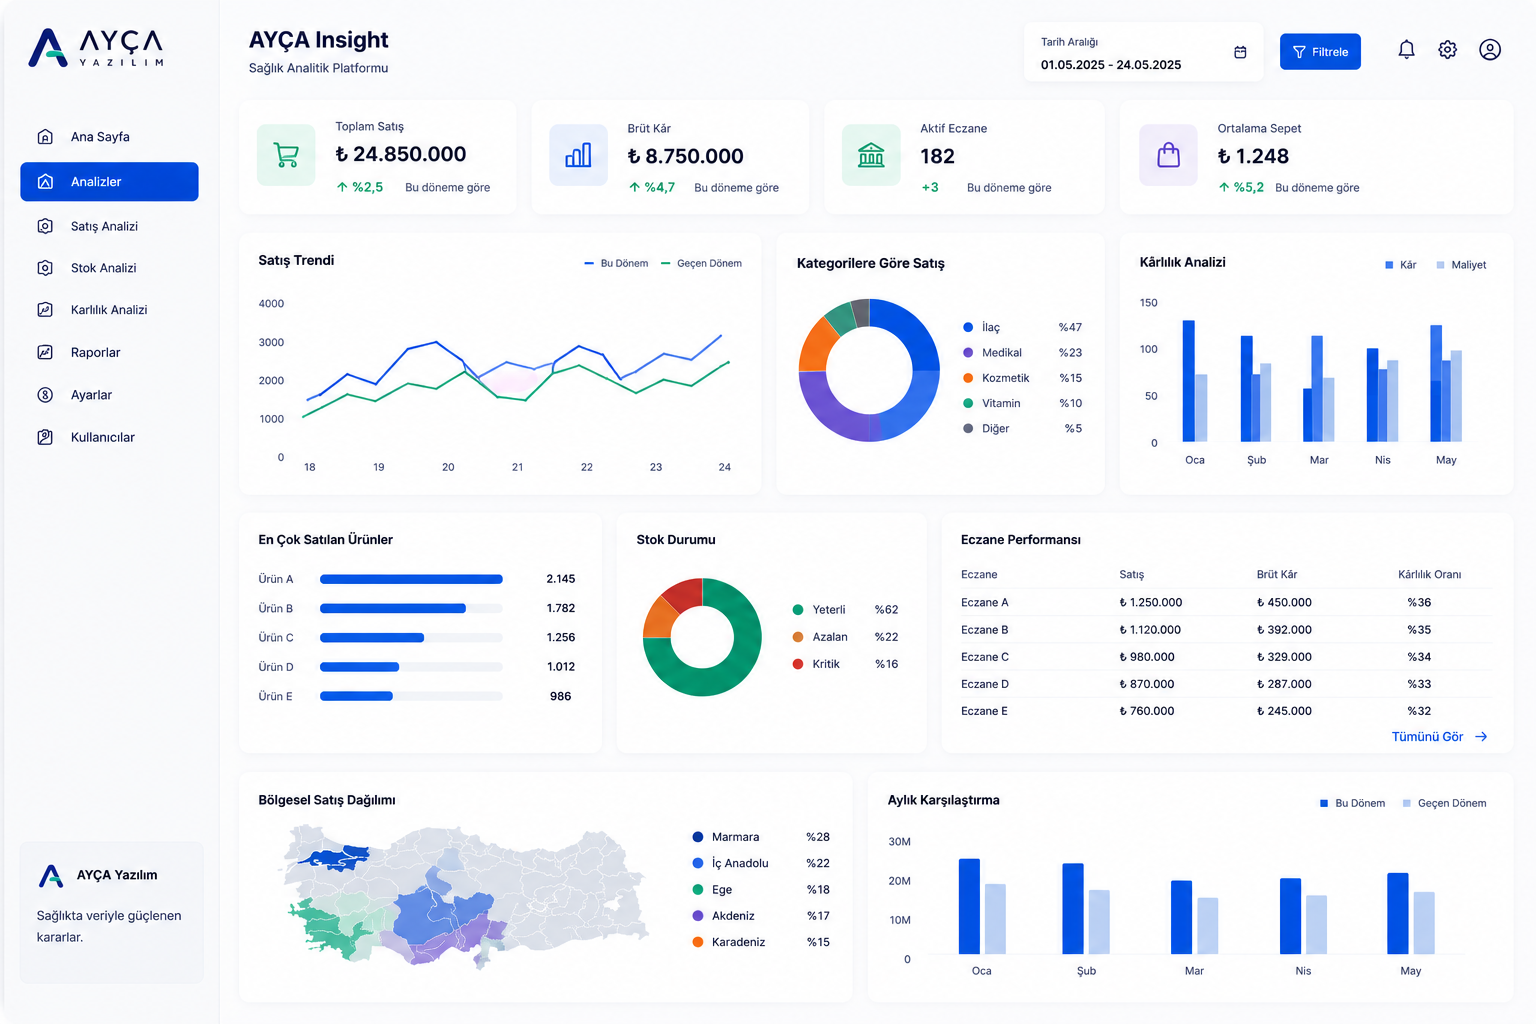Screen dimensions: 1536x1024
Task: Open settings gear icon in header
Action: click(x=1447, y=50)
